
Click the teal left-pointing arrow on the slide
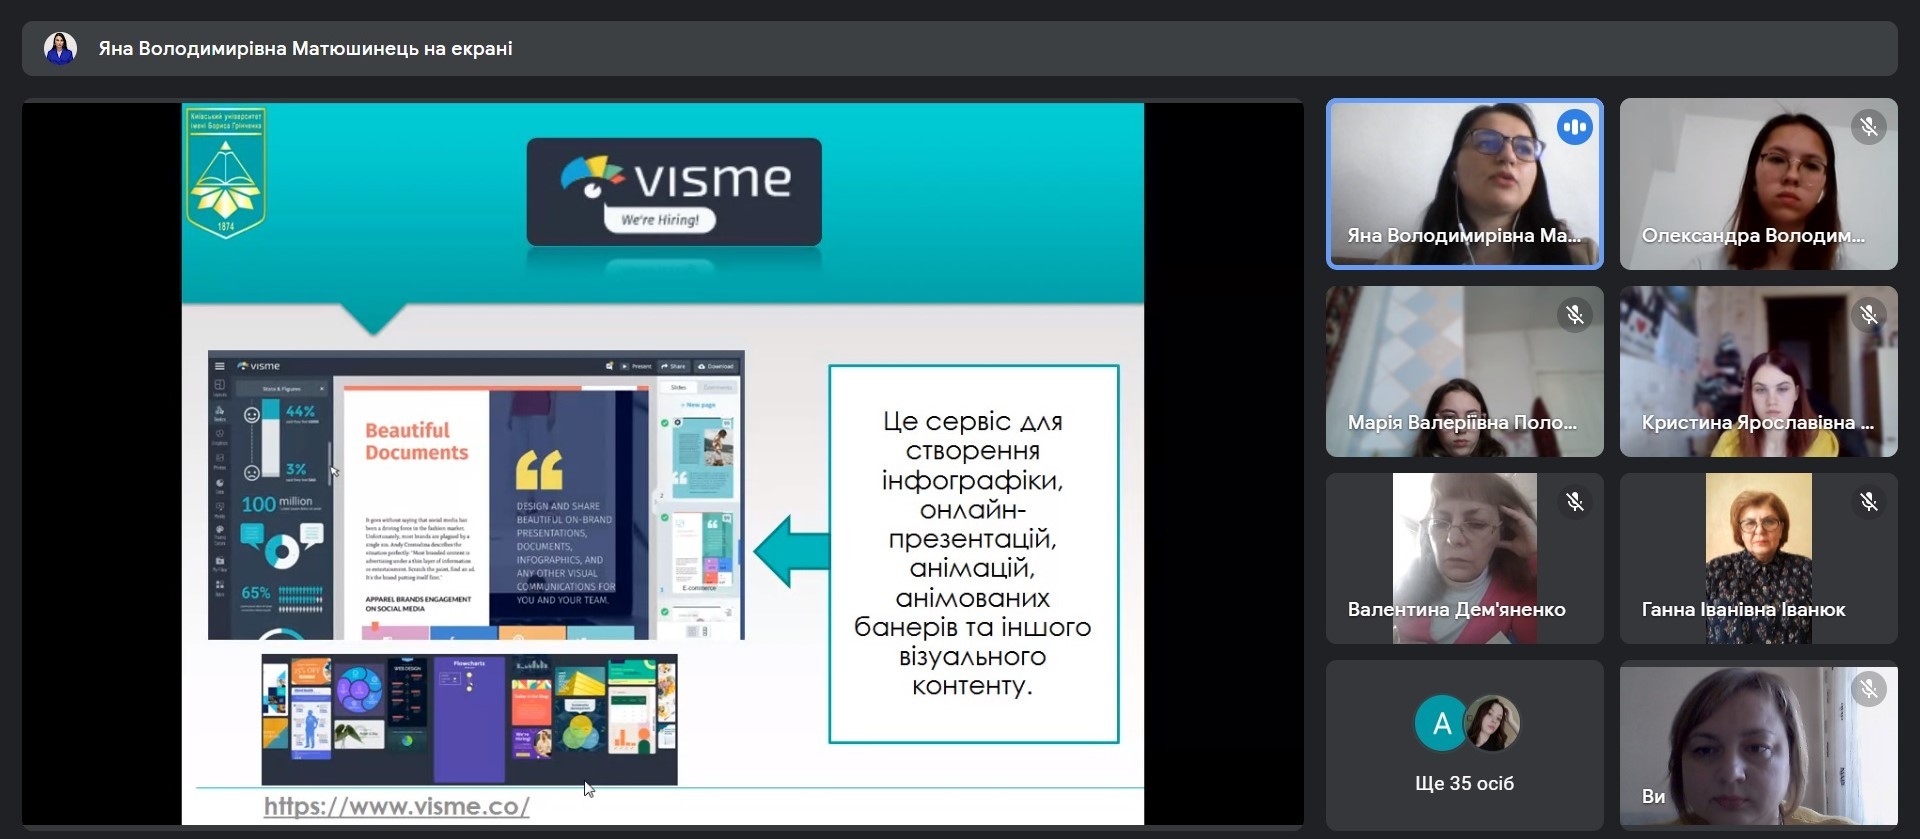coord(791,551)
